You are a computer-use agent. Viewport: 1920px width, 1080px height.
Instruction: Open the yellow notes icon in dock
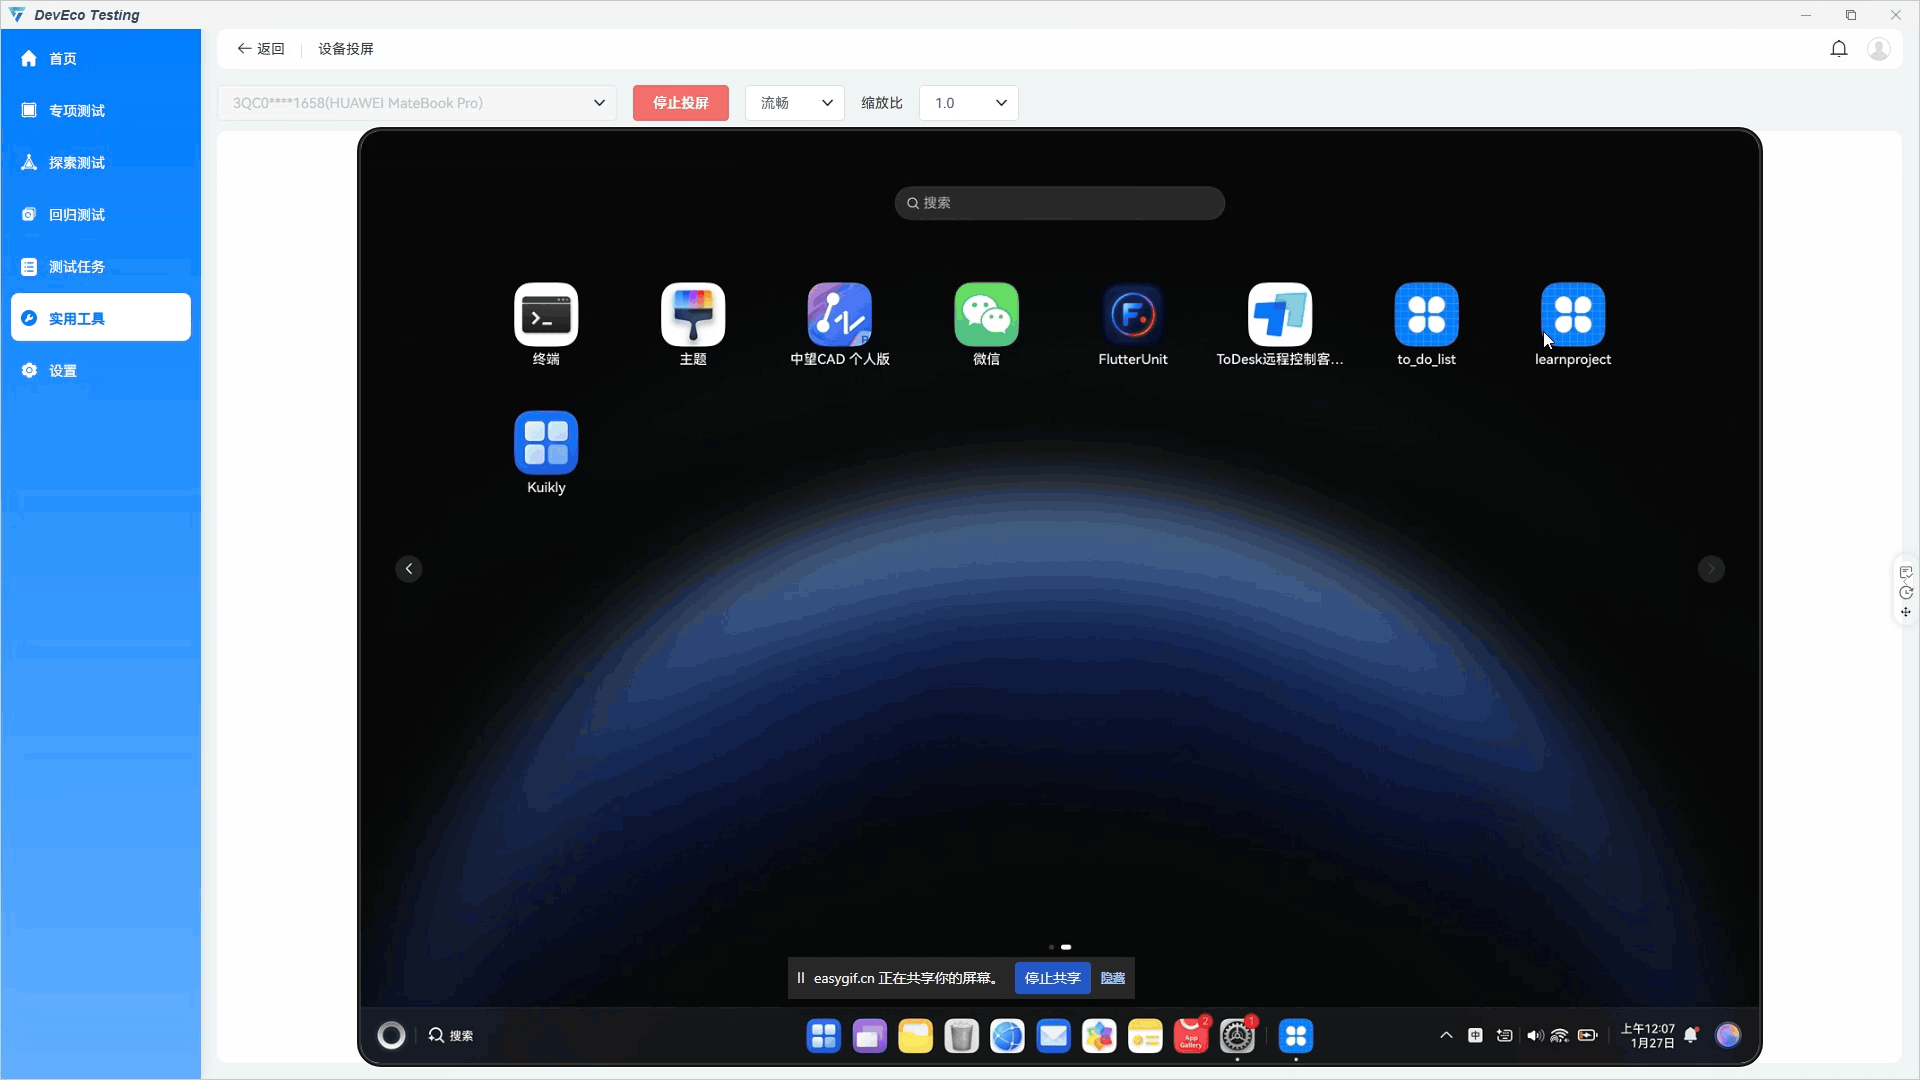tap(1145, 1036)
